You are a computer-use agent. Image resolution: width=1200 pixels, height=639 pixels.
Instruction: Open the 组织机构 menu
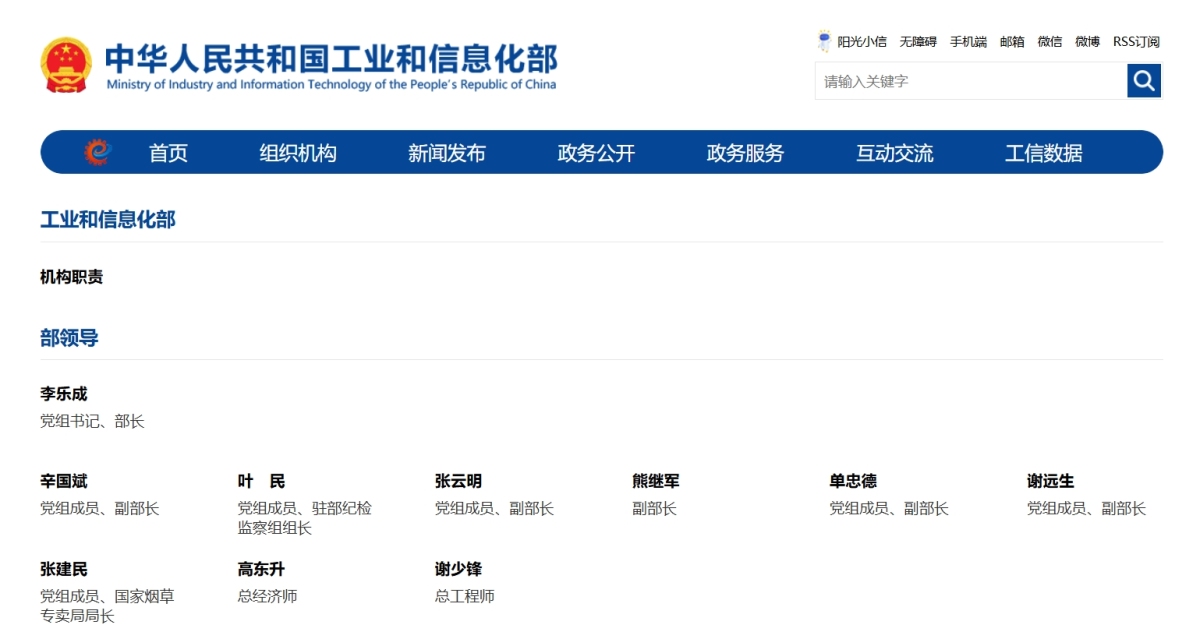[298, 153]
